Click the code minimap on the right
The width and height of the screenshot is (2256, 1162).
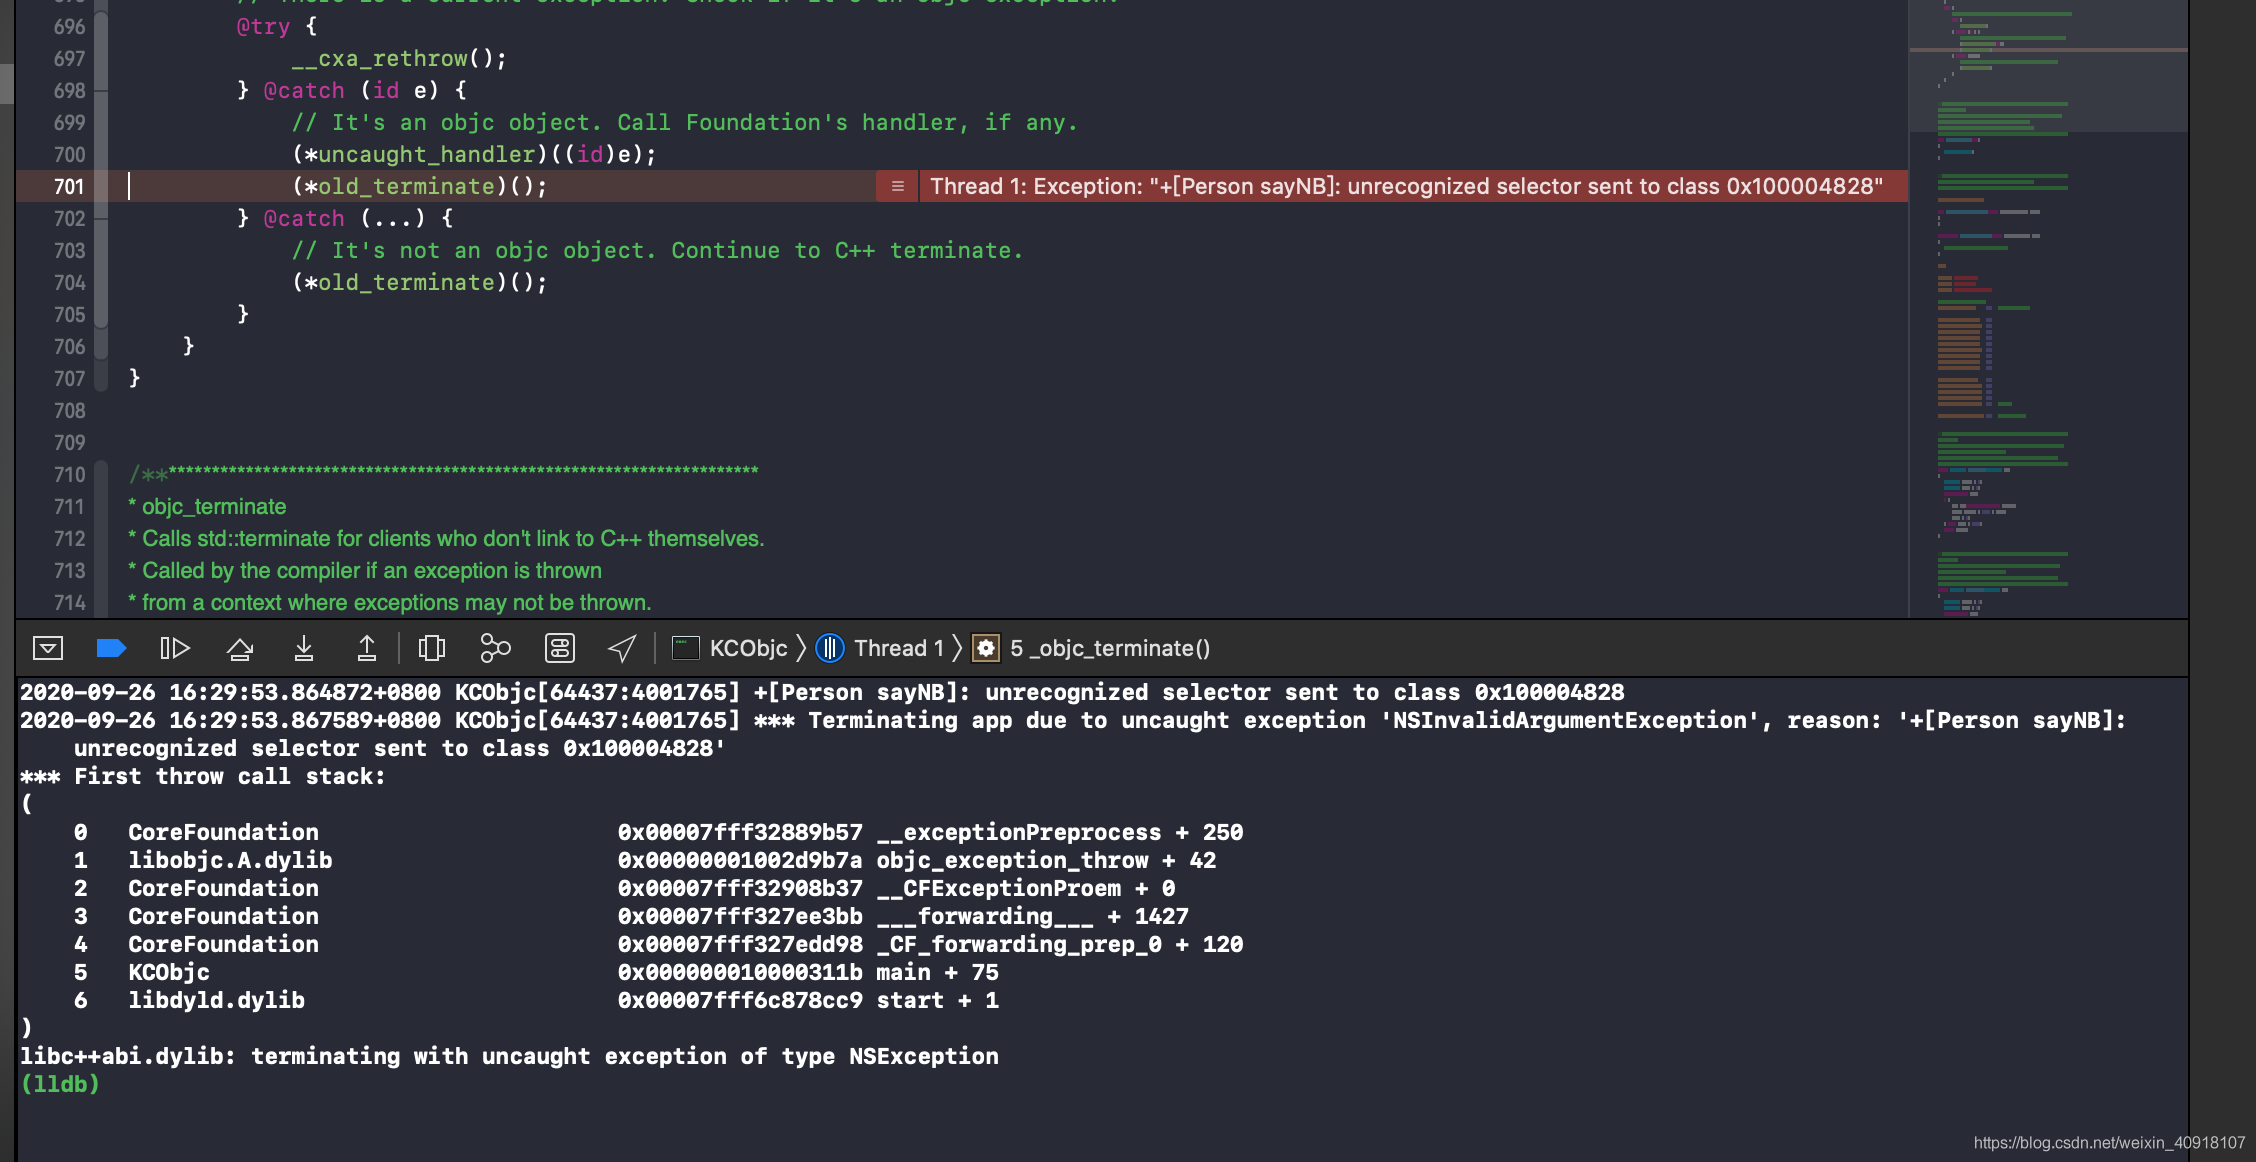pos(2047,308)
